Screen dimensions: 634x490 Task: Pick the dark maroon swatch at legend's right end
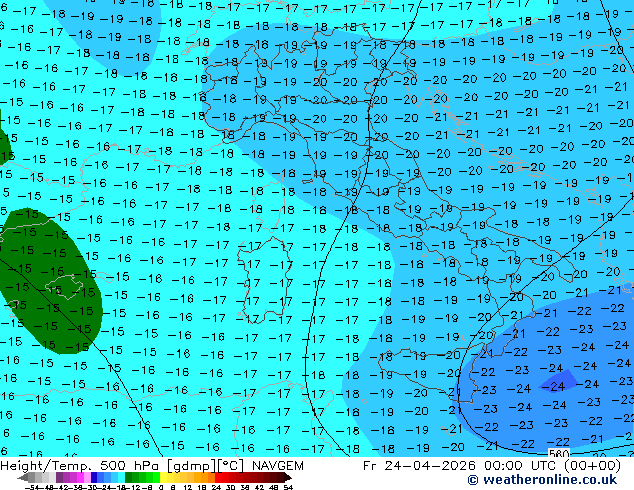click(281, 477)
